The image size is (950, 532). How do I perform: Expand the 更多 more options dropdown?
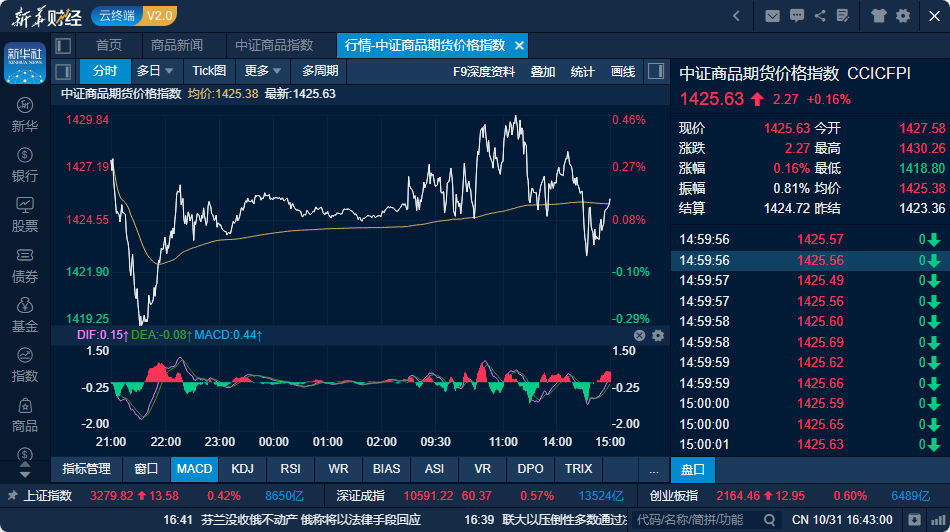coord(263,71)
